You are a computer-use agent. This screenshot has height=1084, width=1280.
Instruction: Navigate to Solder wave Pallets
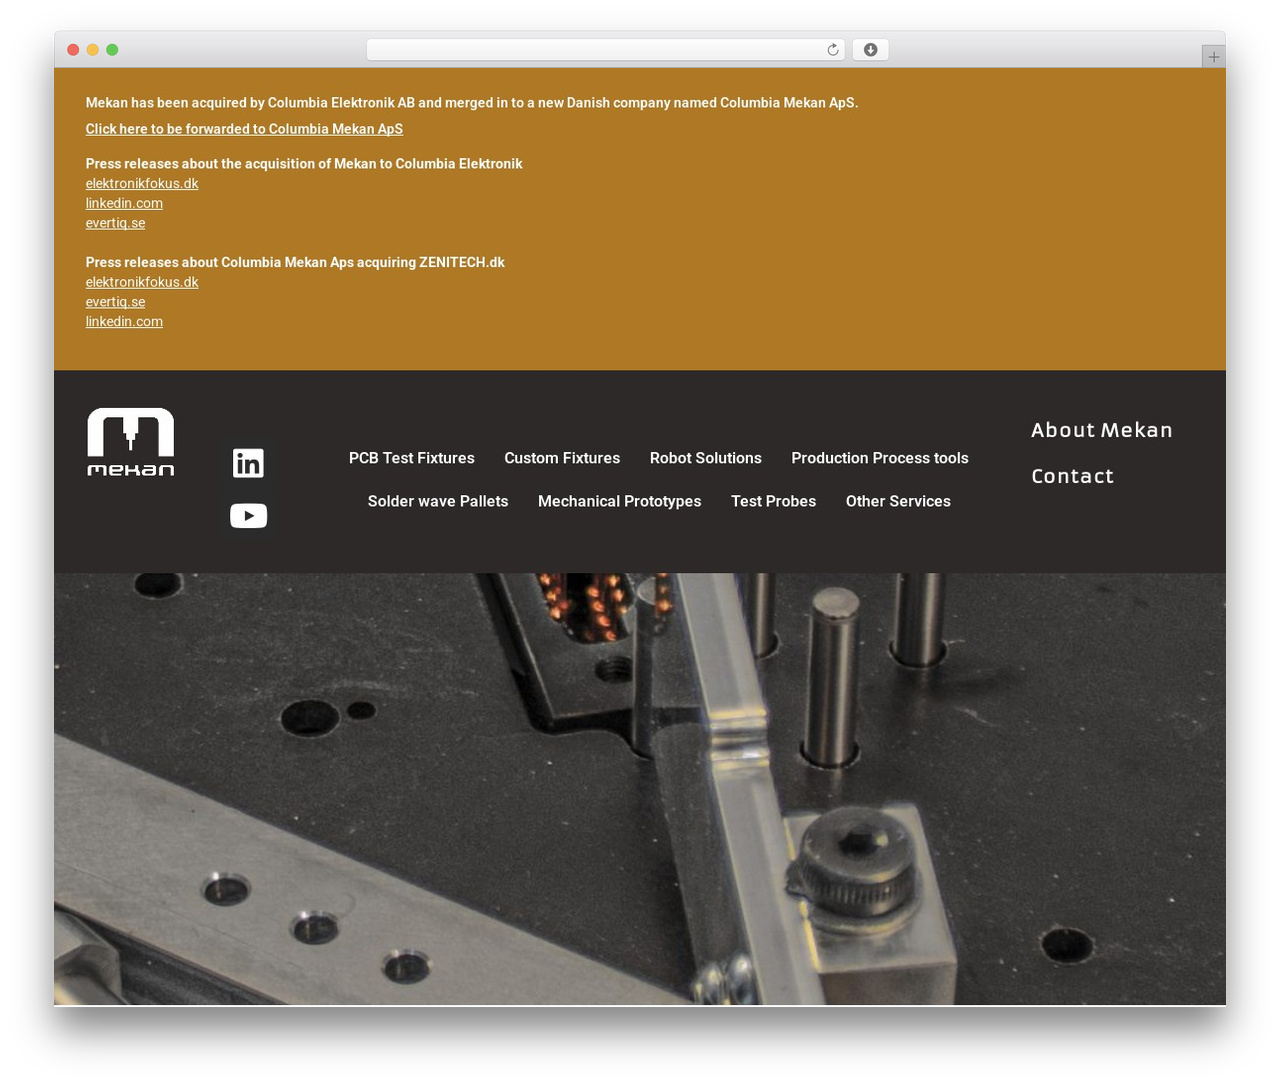pyautogui.click(x=438, y=501)
